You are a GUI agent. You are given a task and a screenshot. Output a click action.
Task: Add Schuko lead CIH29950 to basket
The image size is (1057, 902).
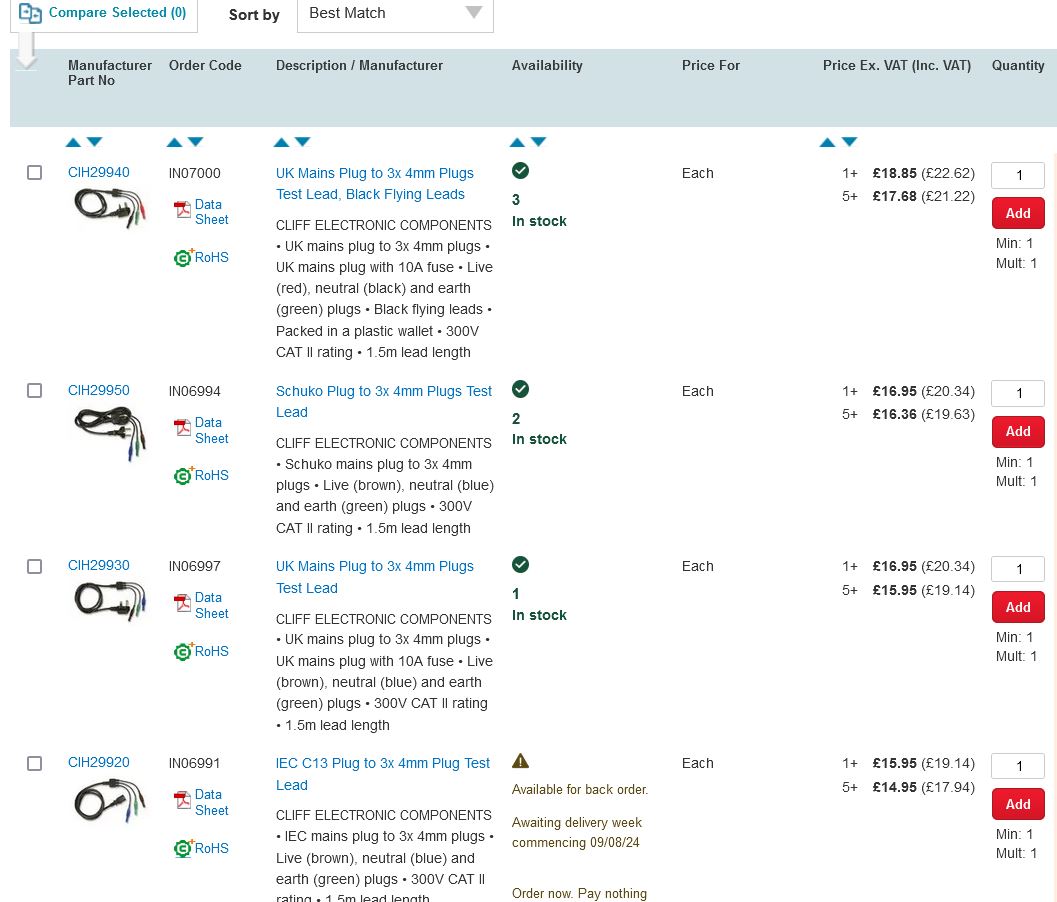[1018, 431]
